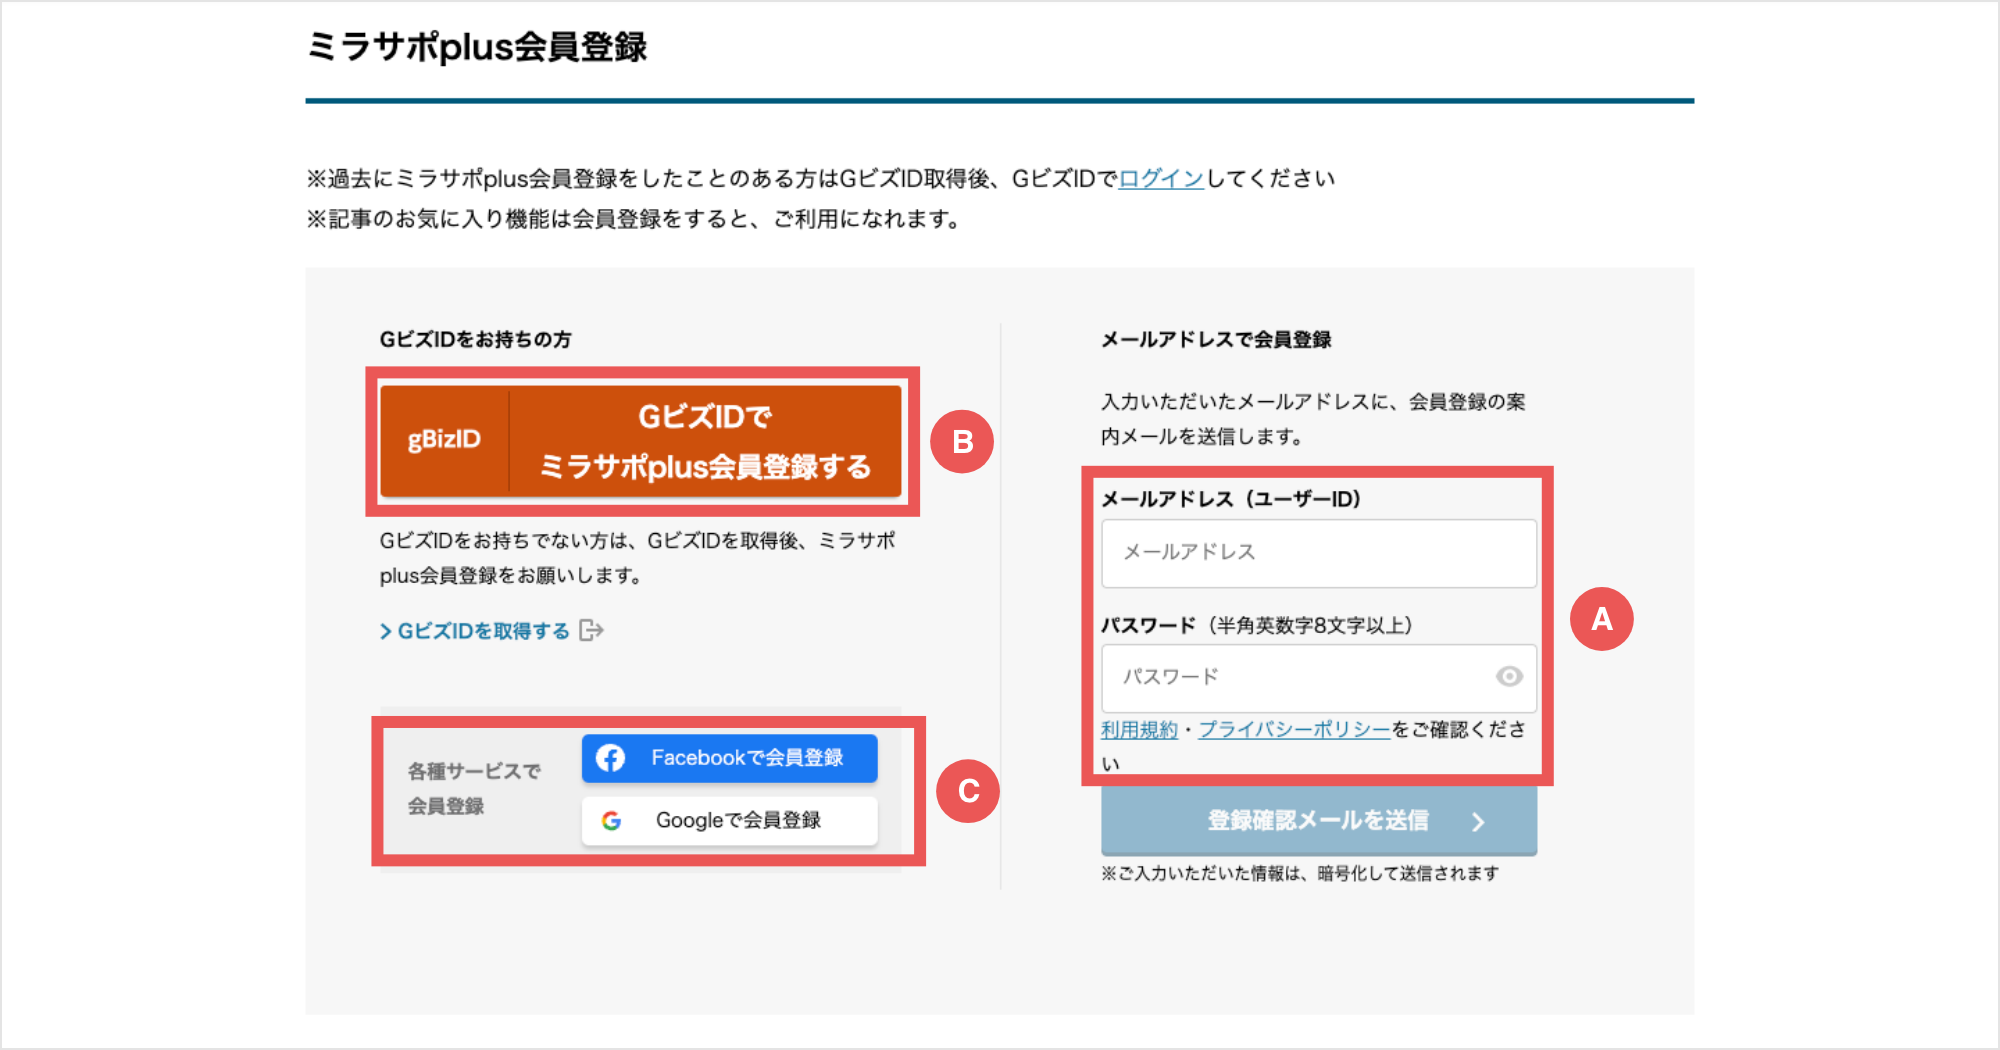Click the メールアドレス（ユーザーID） label
Screen dimensions: 2000x1050
click(1231, 499)
